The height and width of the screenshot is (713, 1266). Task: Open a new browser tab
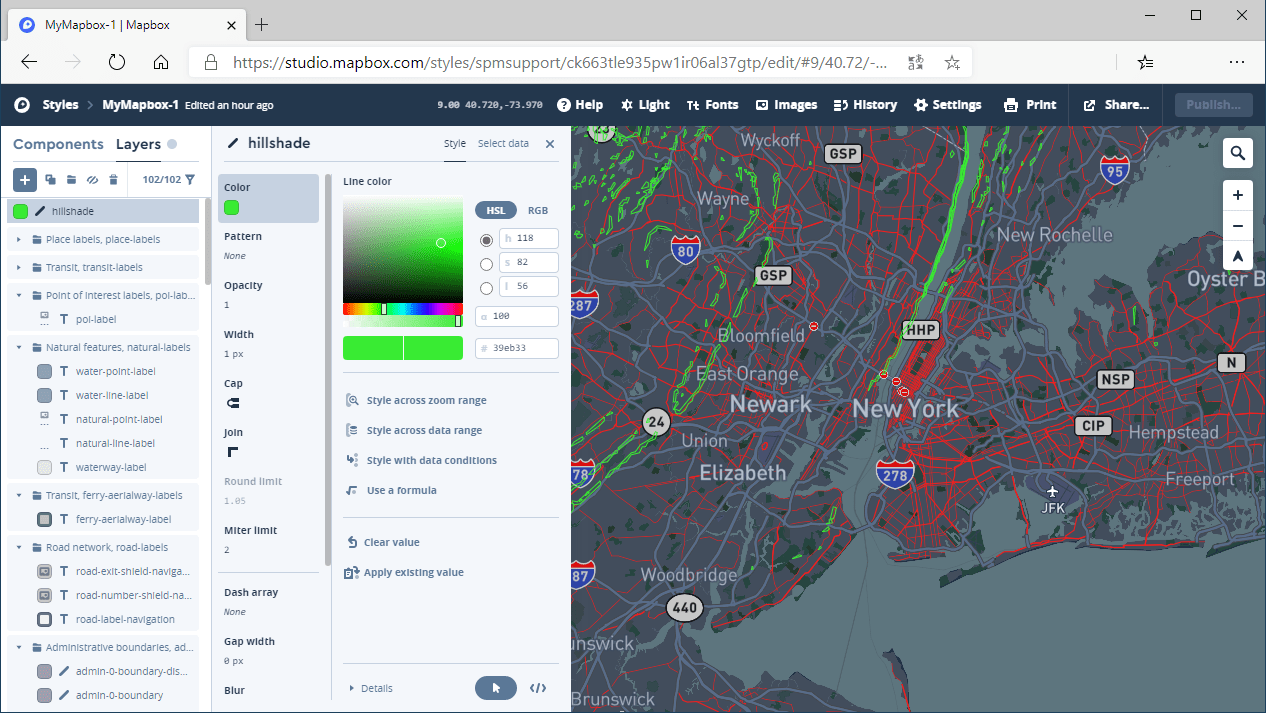coord(262,24)
